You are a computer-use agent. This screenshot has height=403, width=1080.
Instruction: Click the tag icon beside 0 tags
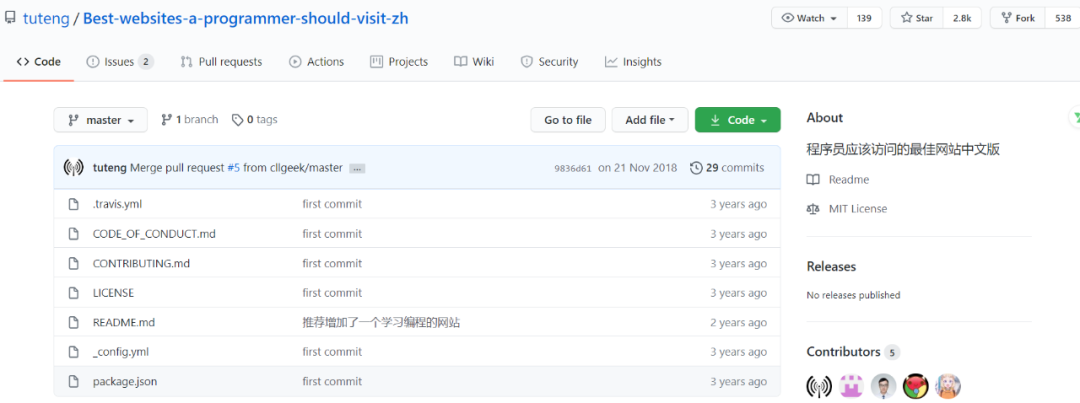pyautogui.click(x=238, y=120)
